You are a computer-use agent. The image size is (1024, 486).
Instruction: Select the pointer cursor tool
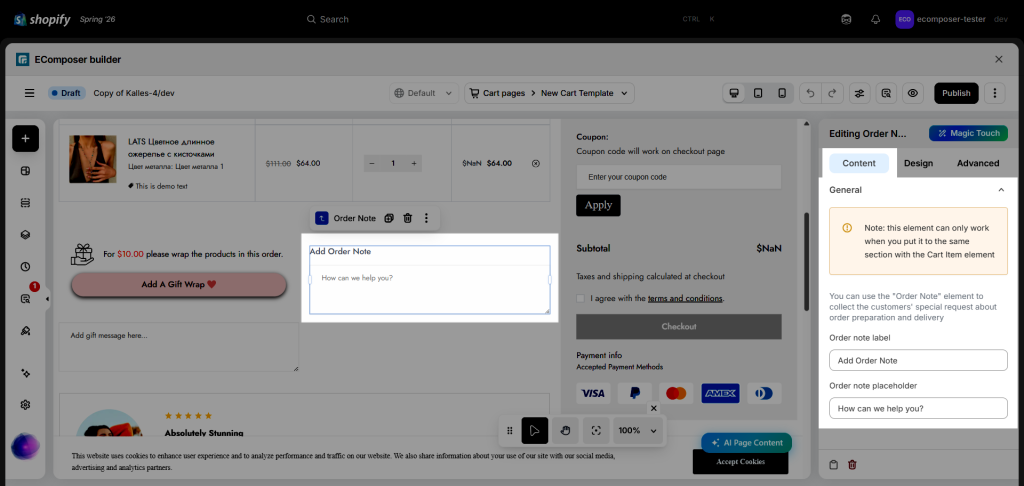tap(535, 430)
